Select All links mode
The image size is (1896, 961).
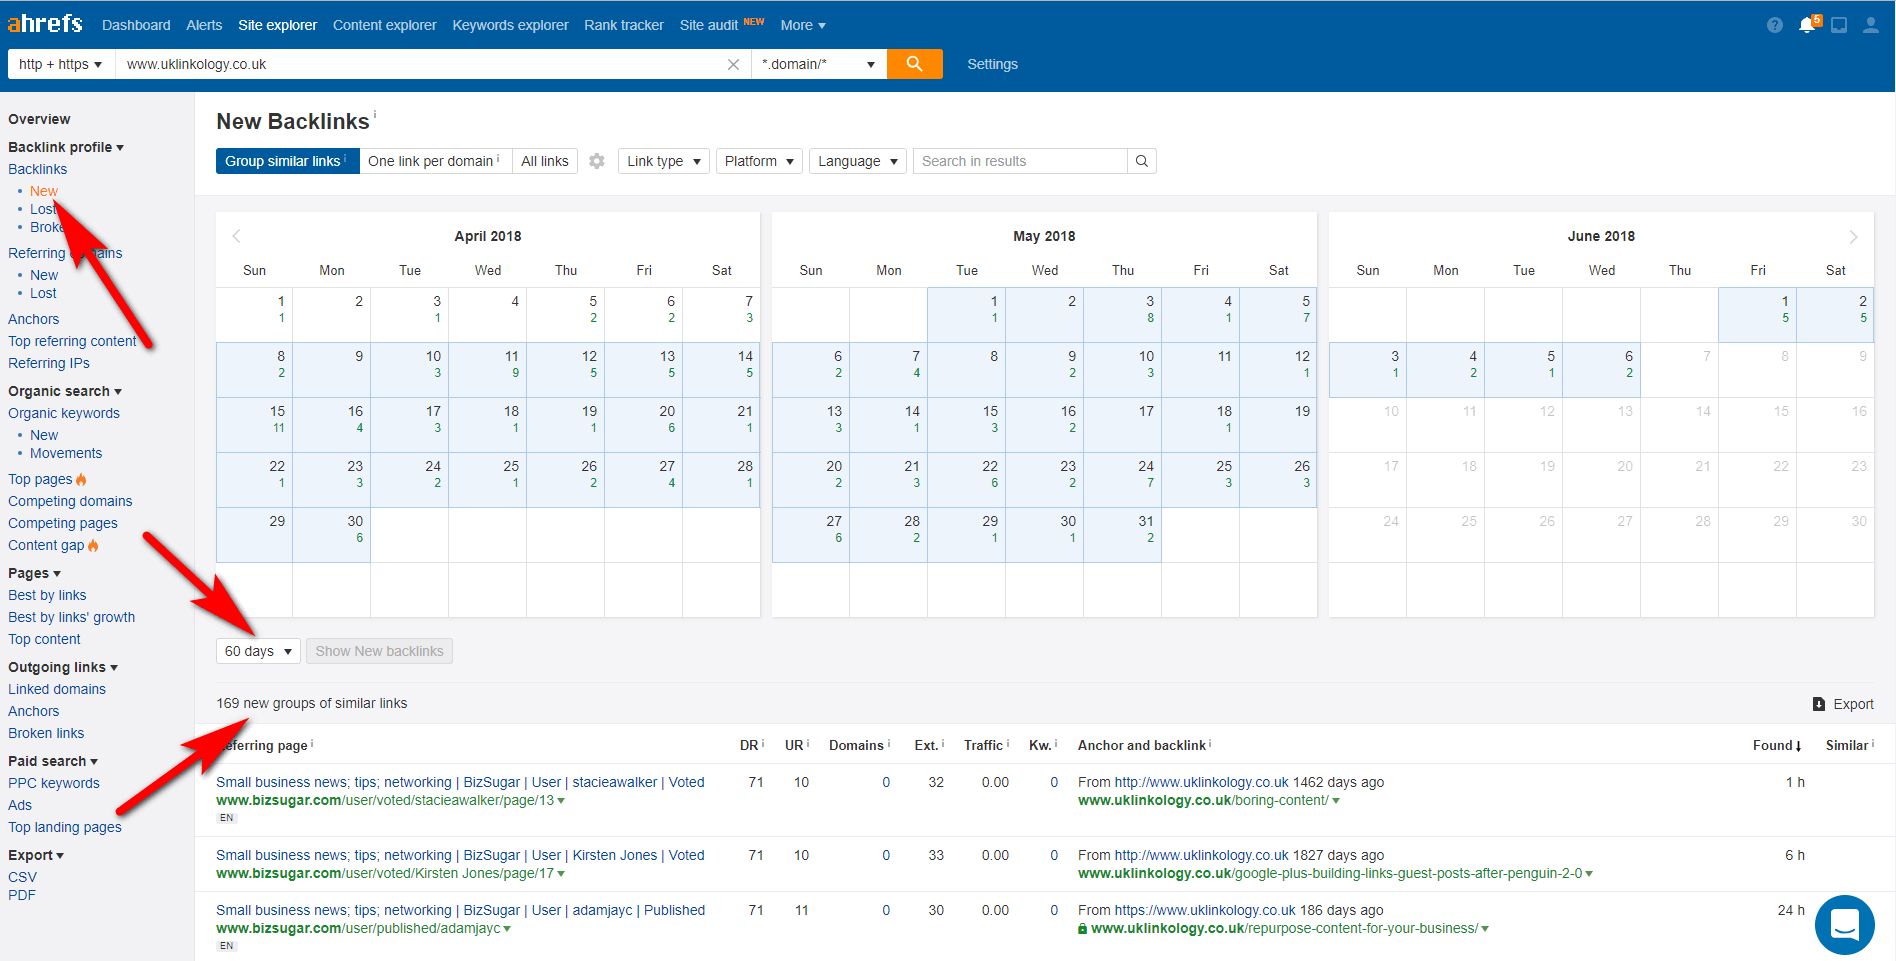click(x=545, y=161)
